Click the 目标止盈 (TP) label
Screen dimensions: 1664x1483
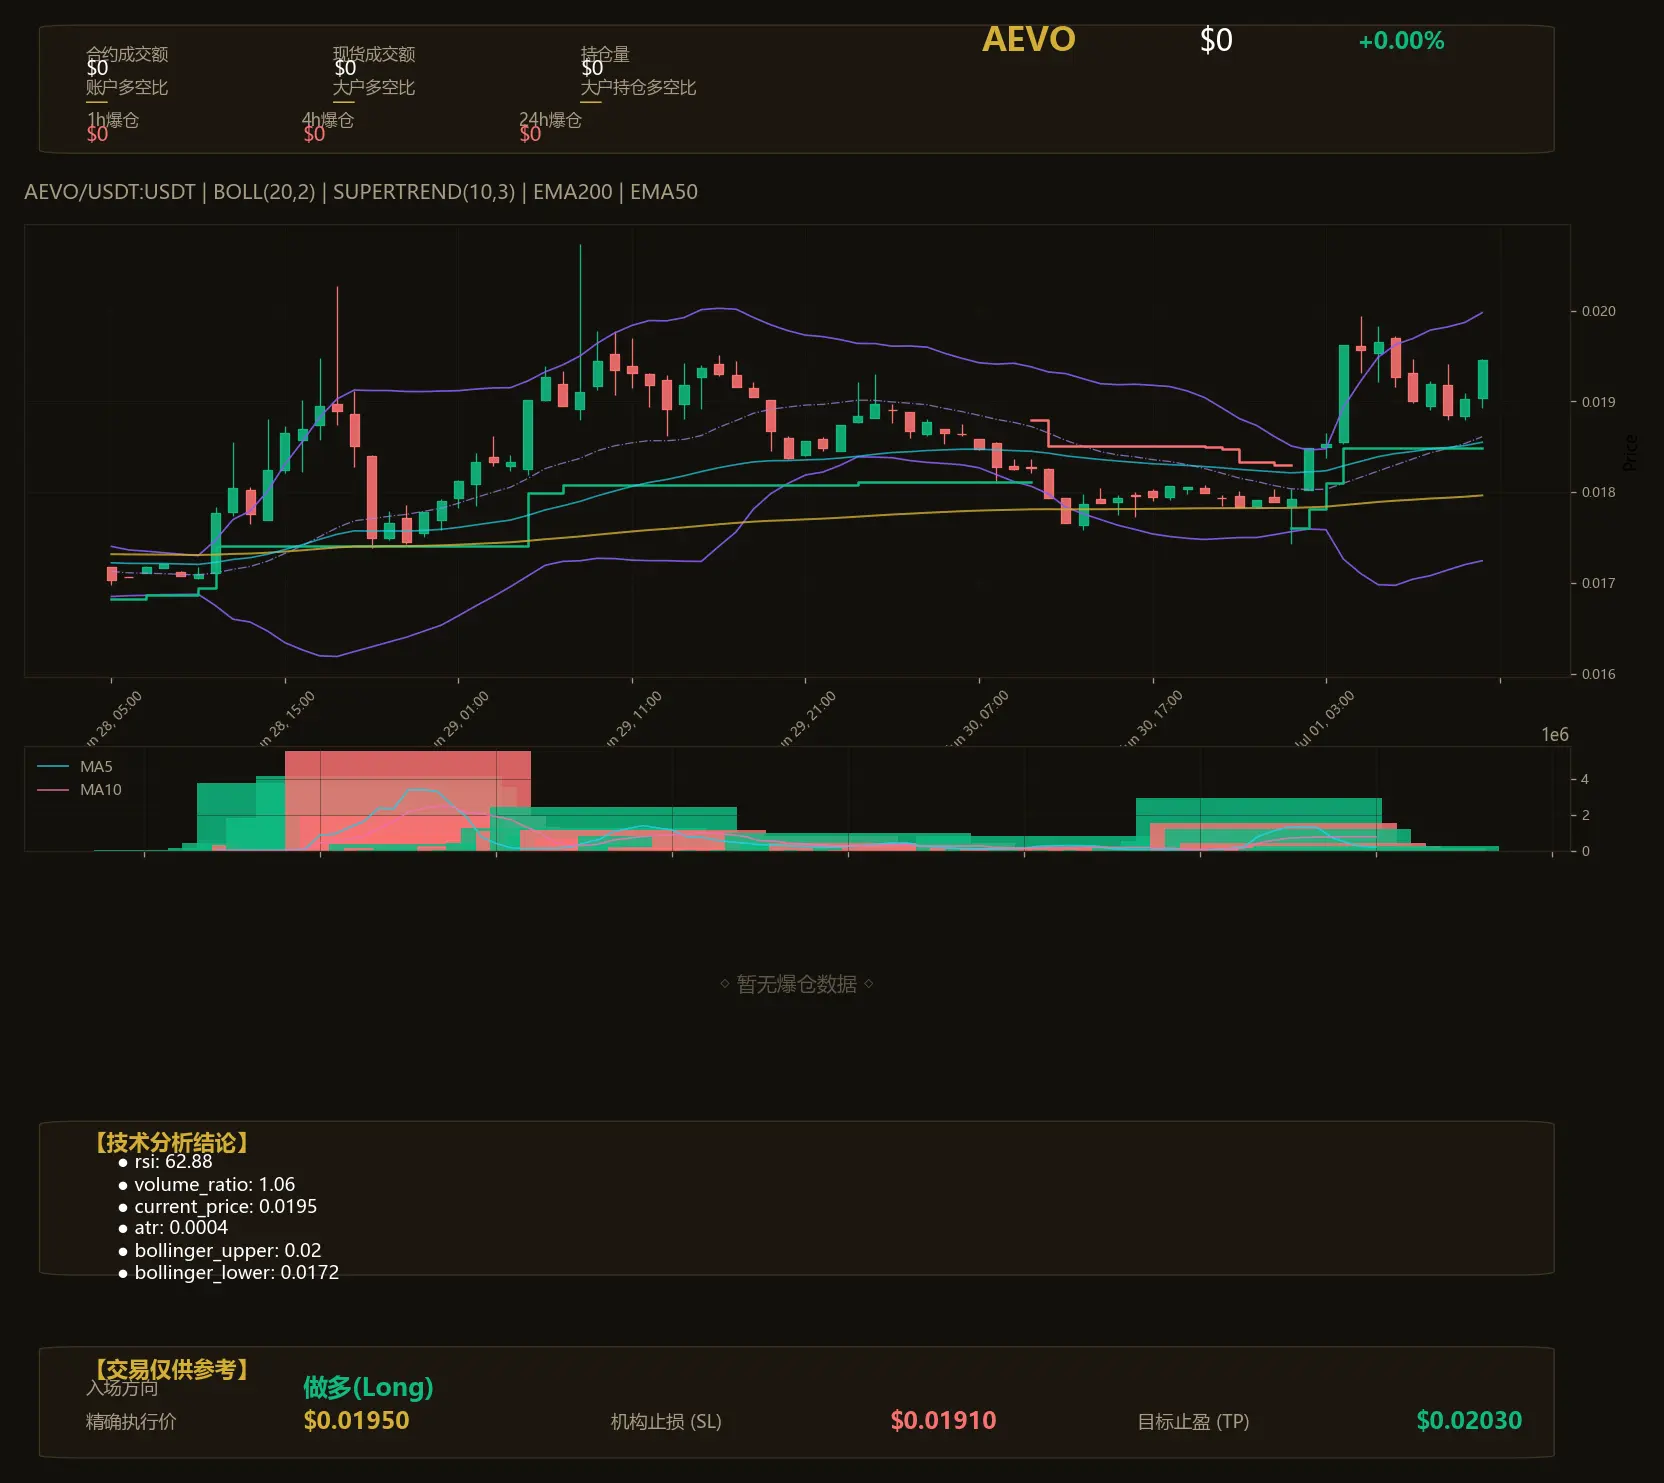click(x=1193, y=1422)
